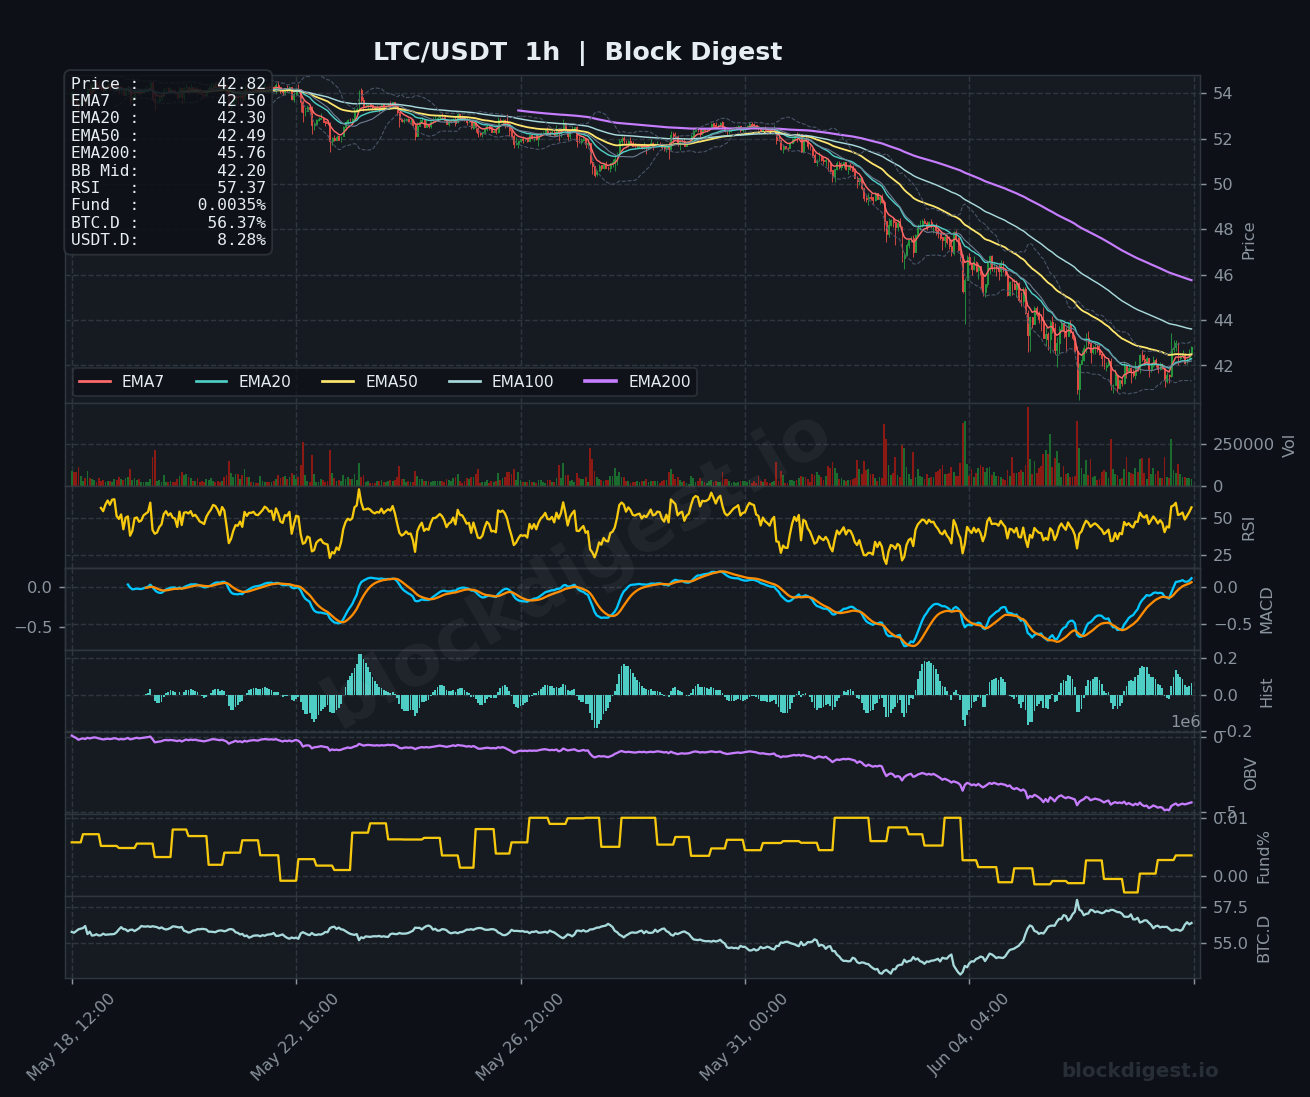Click the 57.5 BTC.D tick
This screenshot has width=1310, height=1097.
1230,908
